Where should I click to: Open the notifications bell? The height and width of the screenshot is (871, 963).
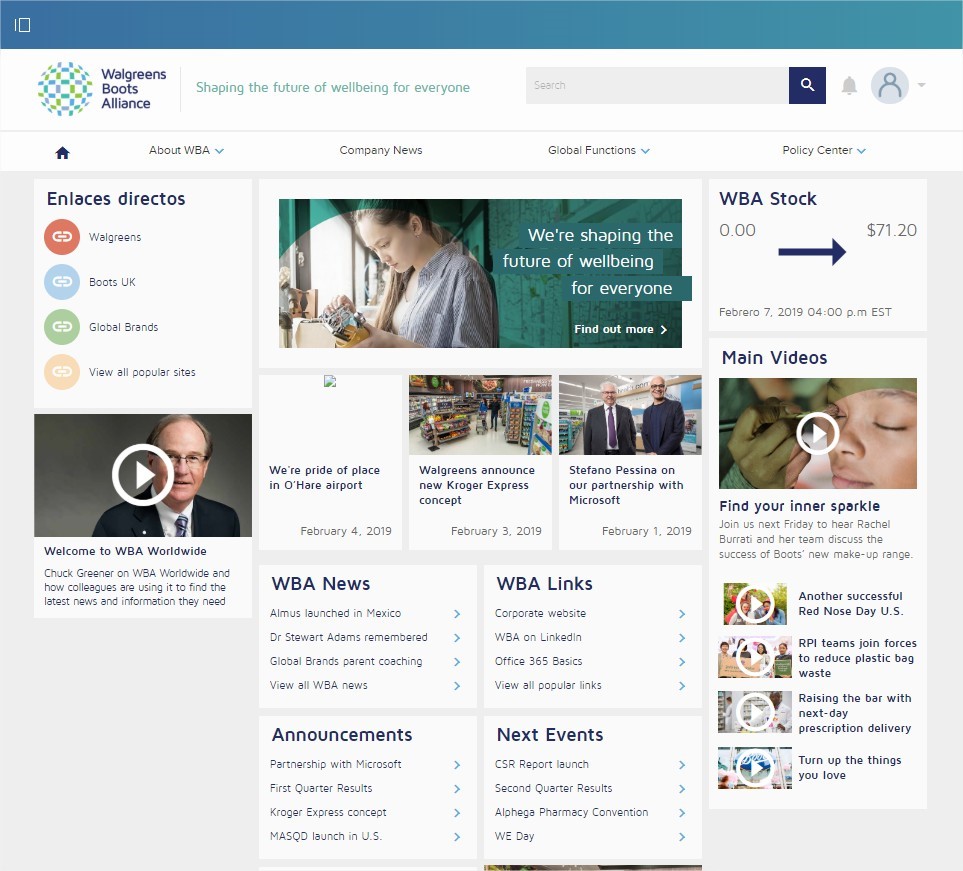(849, 85)
